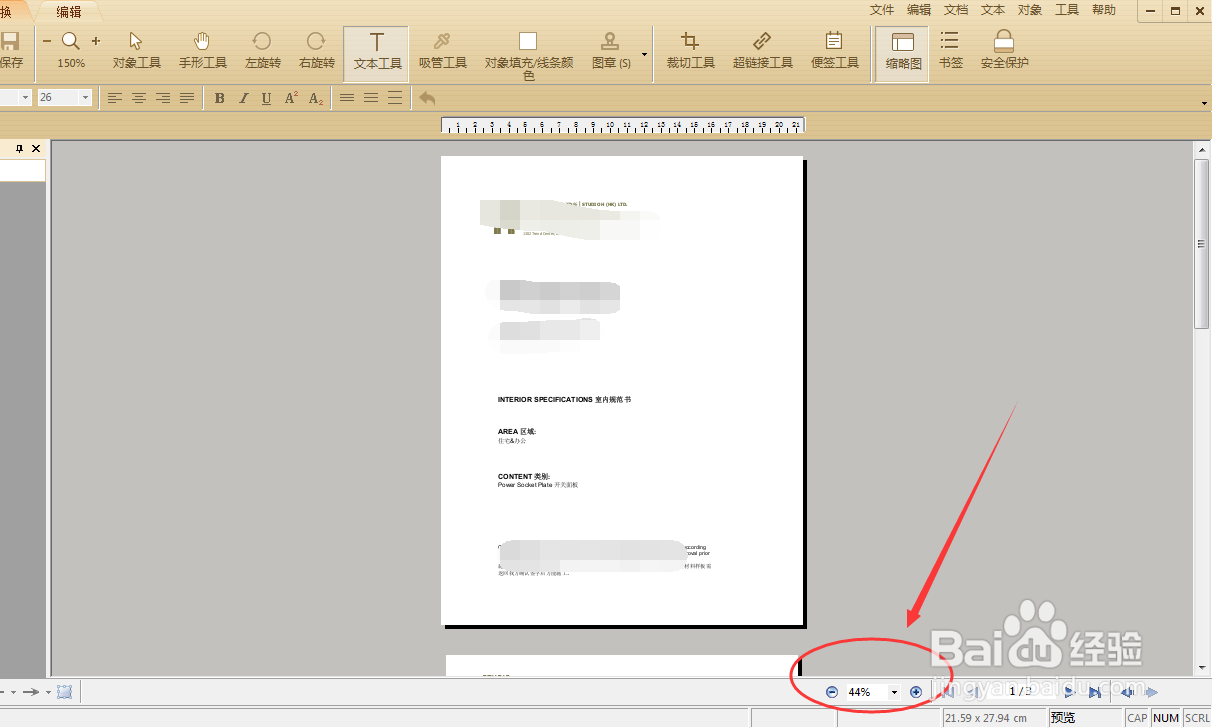
Task: Open the Help menu (帮助)
Action: click(x=1104, y=10)
